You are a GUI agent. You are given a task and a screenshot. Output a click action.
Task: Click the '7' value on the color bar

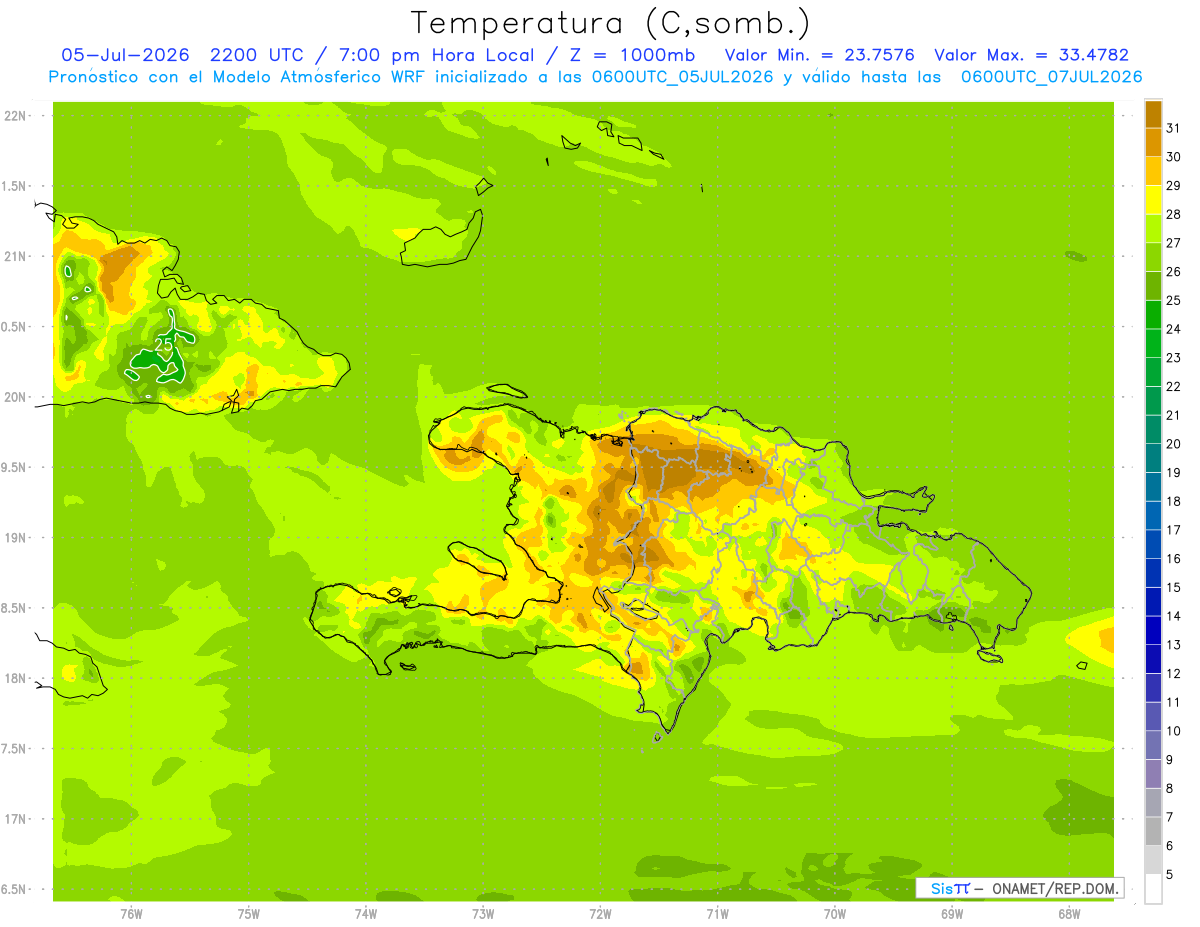(1170, 817)
